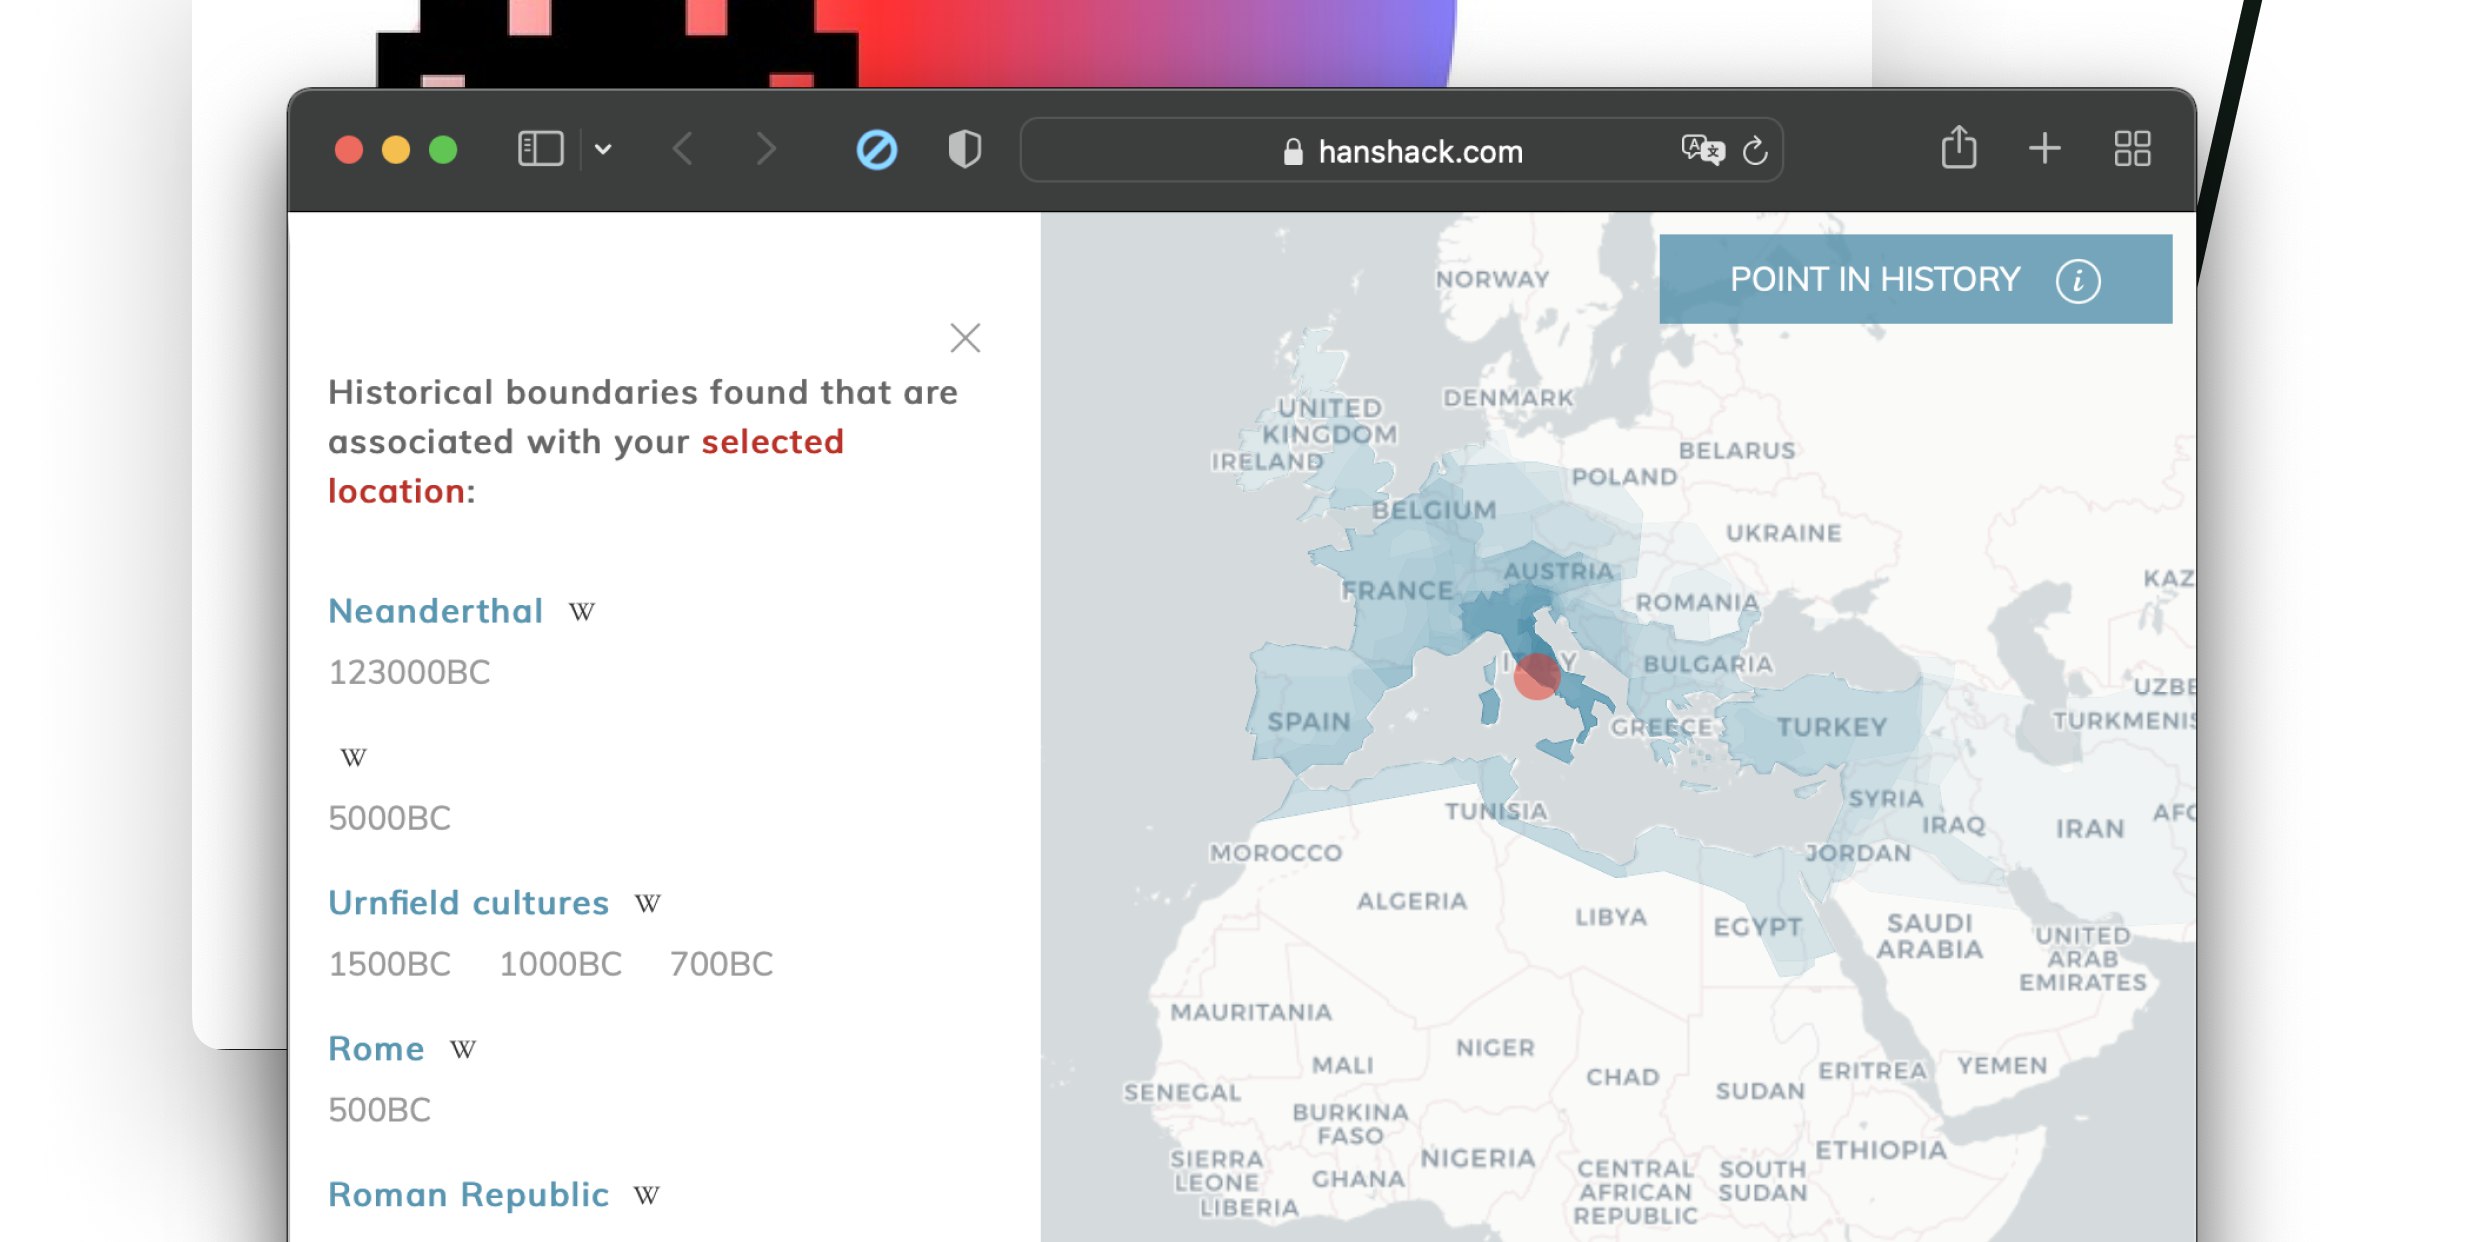Close the historical boundaries panel
The height and width of the screenshot is (1242, 2484).
965,338
